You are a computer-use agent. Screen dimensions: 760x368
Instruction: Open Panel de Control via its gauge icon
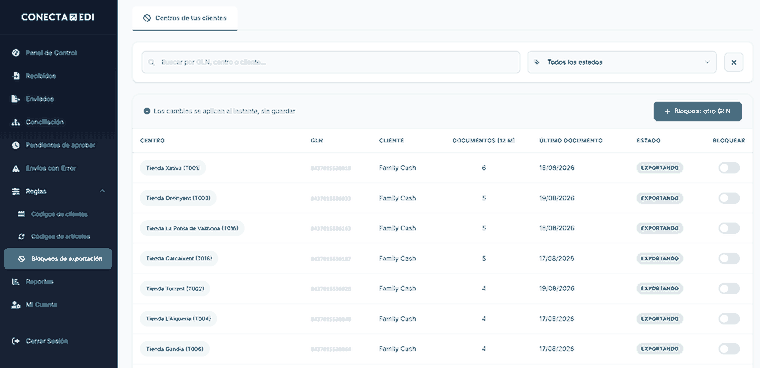[x=16, y=53]
